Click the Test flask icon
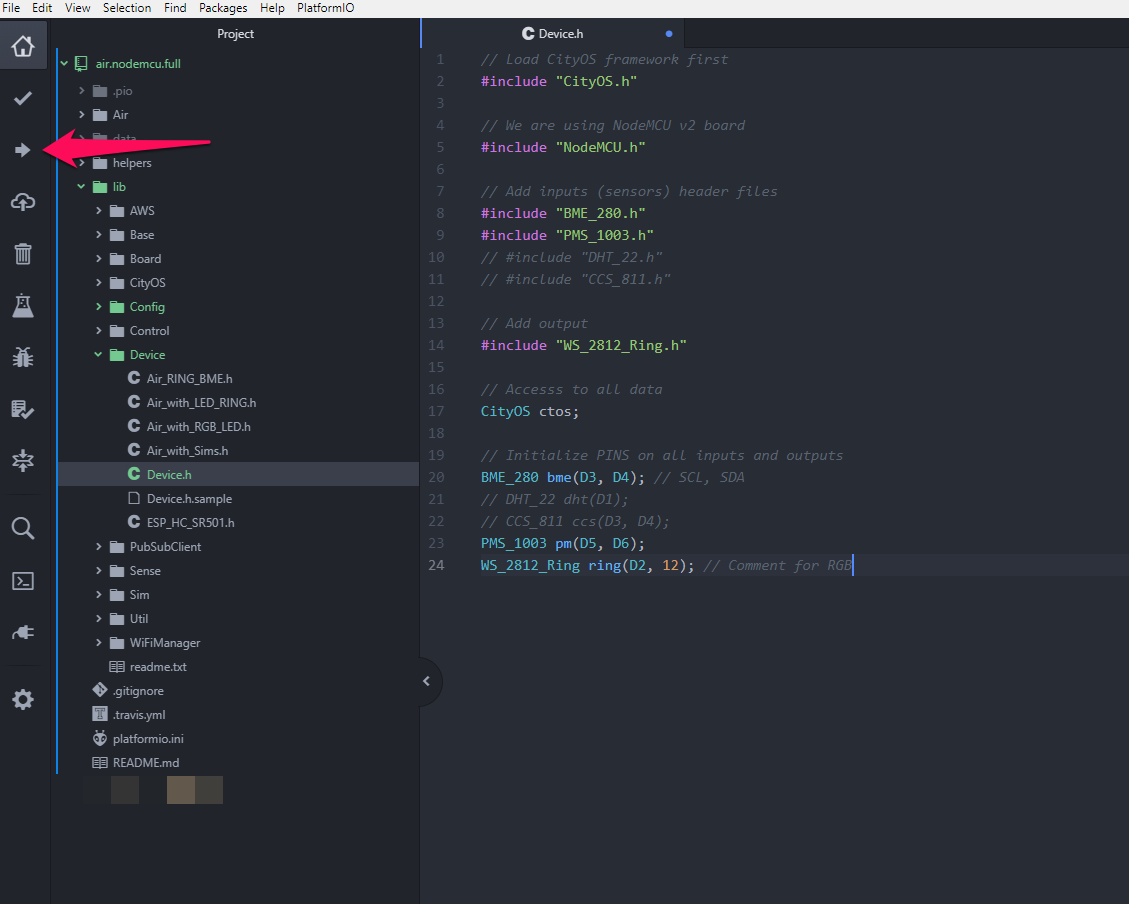The image size is (1129, 904). point(23,306)
